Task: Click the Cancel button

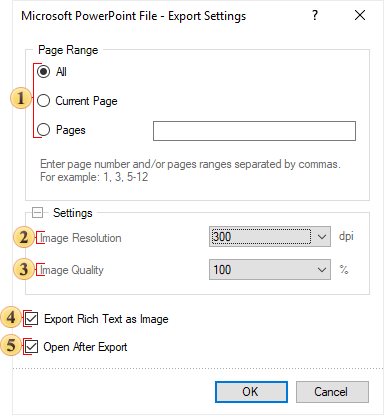Action: click(x=332, y=392)
